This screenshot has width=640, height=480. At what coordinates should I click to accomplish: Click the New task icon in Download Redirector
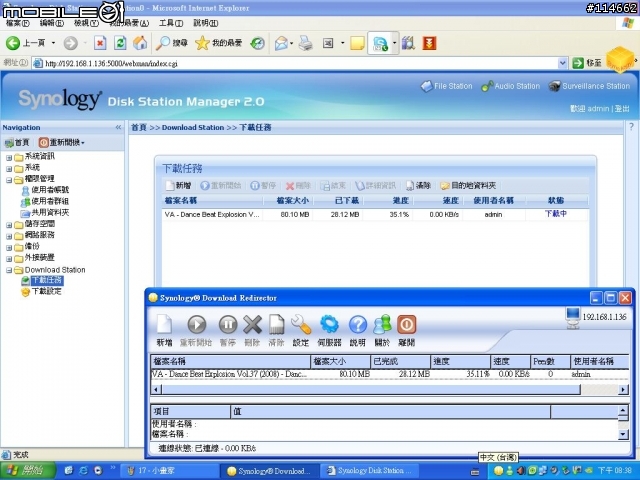pyautogui.click(x=164, y=325)
